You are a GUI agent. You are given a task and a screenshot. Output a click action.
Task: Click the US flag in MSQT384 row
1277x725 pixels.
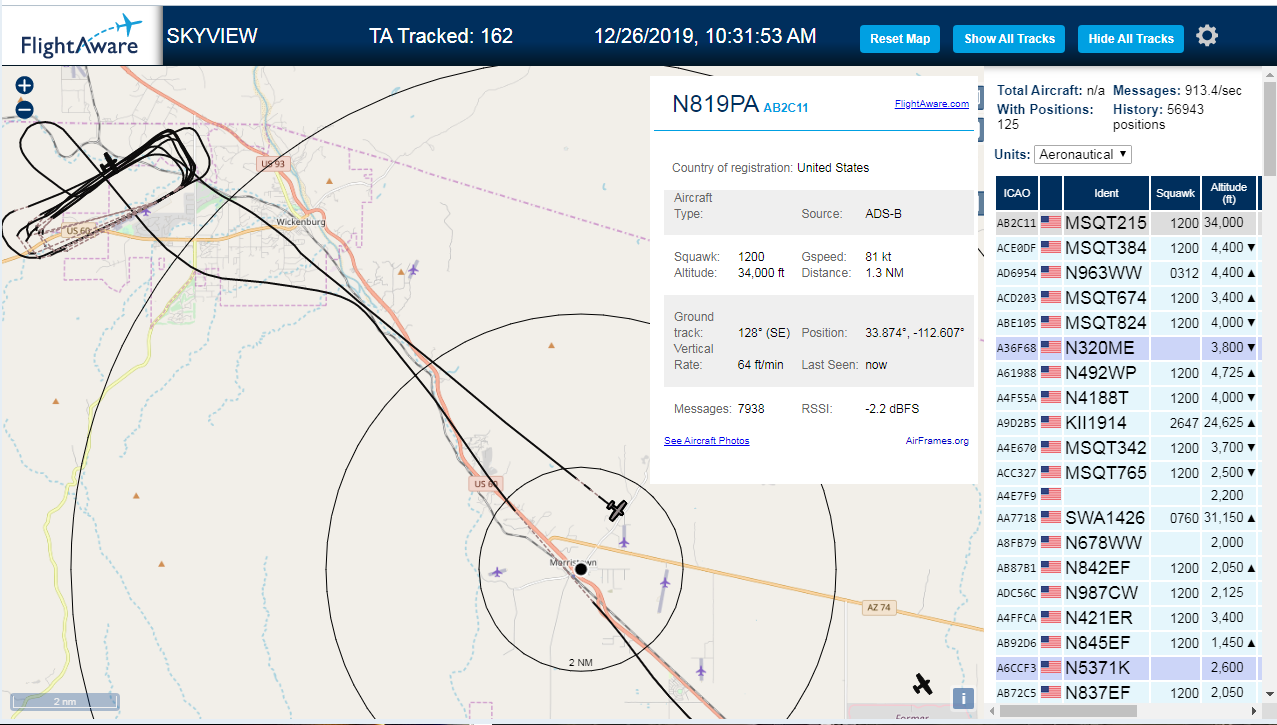click(x=1050, y=247)
